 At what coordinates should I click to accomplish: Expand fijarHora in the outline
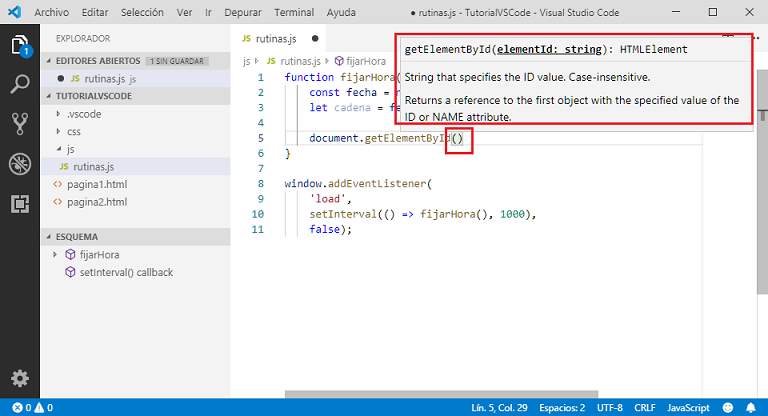coord(55,254)
